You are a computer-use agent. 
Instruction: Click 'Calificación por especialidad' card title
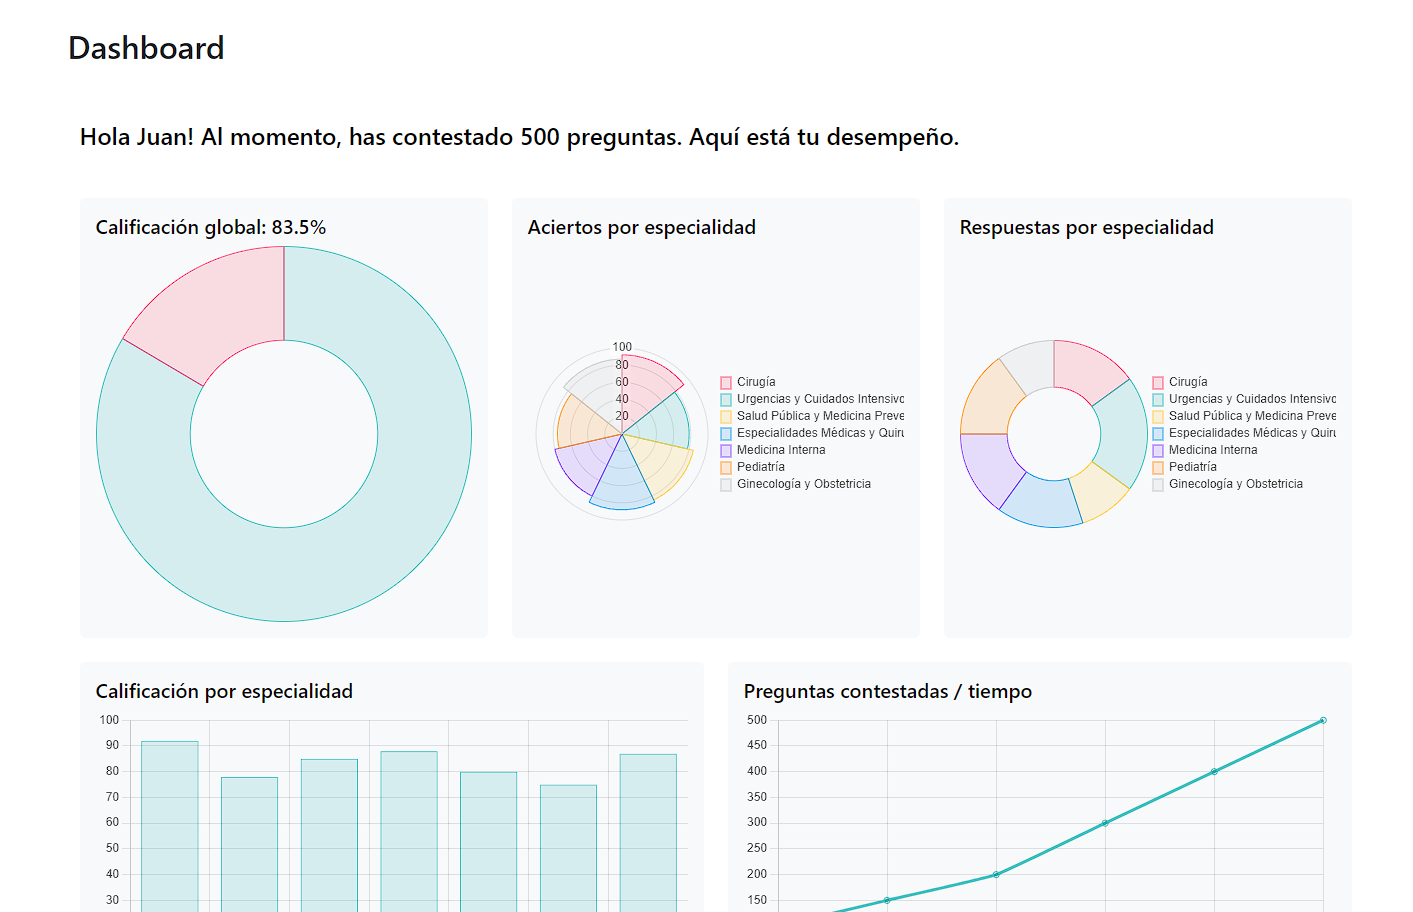[224, 691]
